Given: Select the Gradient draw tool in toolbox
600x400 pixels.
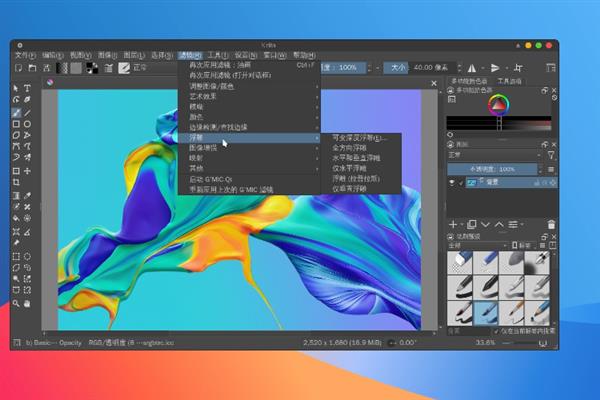Looking at the screenshot, I should (16, 196).
